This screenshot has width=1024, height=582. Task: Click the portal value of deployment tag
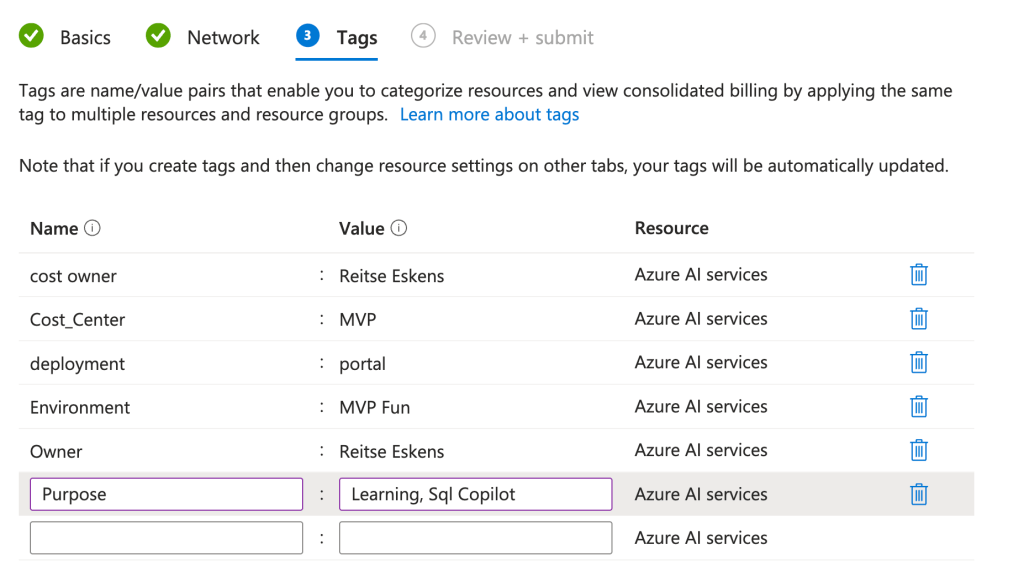coord(362,363)
